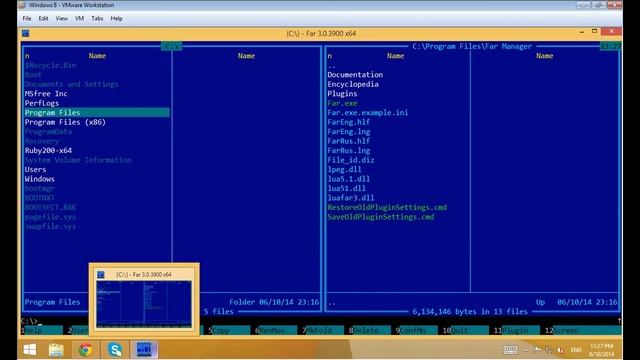Select the pagefile.sys file
Image resolution: width=640 pixels, height=360 pixels.
pyautogui.click(x=50, y=217)
